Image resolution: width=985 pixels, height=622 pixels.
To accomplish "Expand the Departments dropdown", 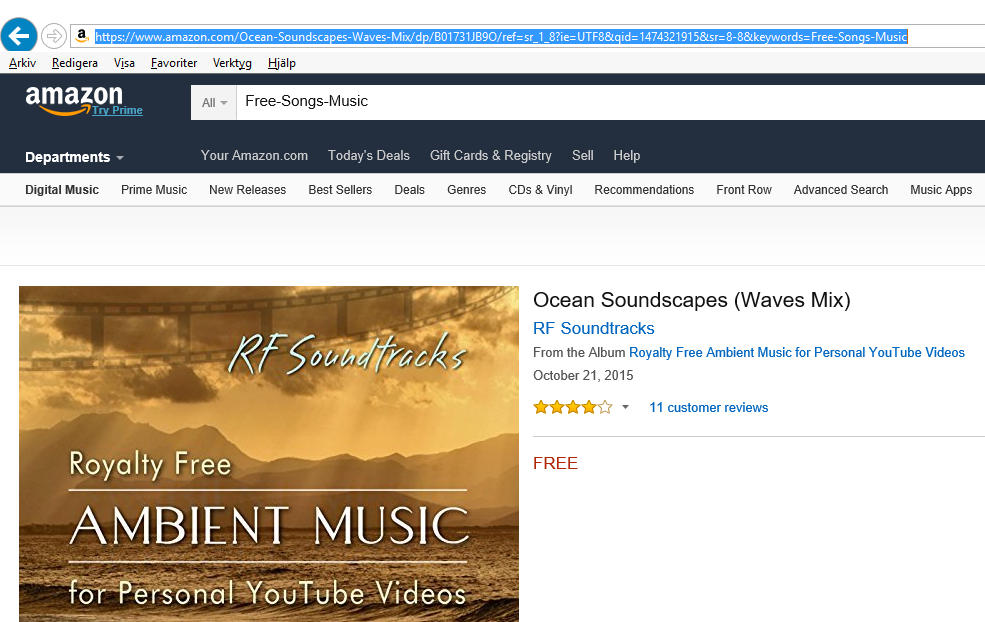I will point(74,157).
